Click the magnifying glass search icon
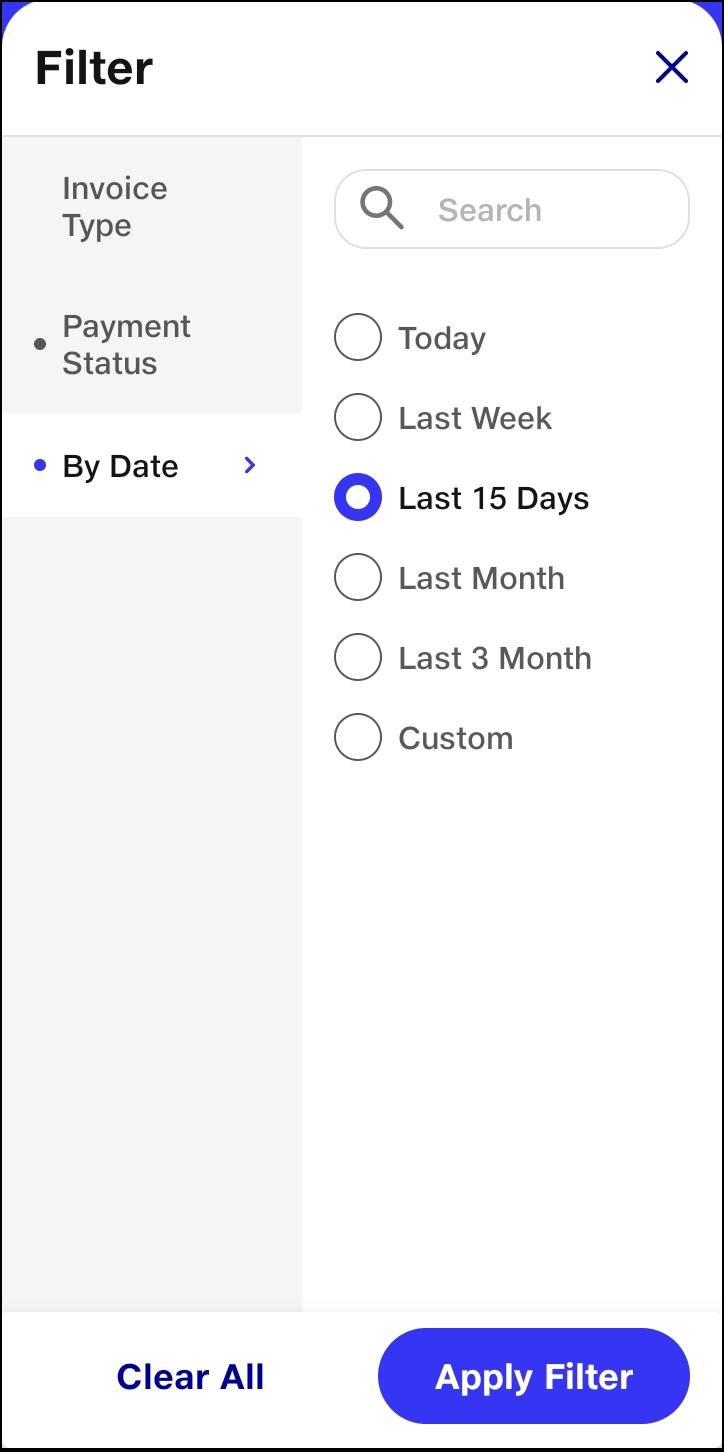Viewport: 724px width, 1452px height. (x=382, y=209)
